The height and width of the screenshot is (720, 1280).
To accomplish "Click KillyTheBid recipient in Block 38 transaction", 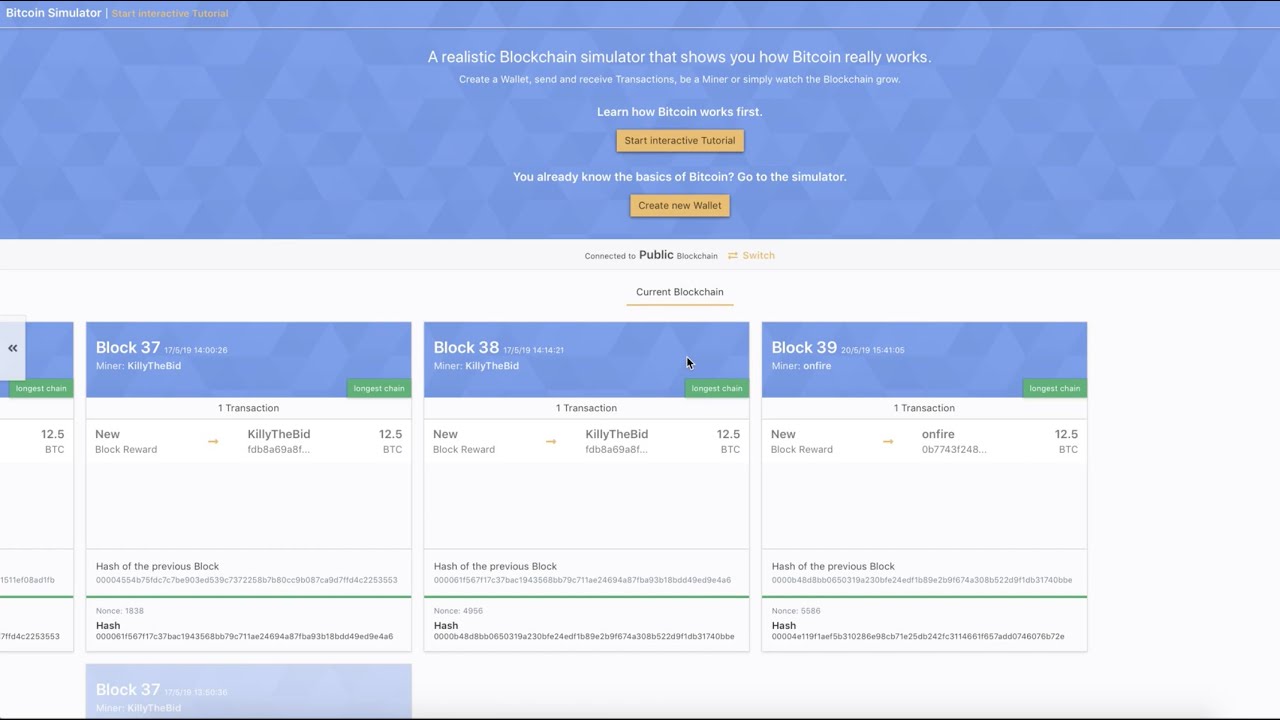I will pyautogui.click(x=617, y=434).
